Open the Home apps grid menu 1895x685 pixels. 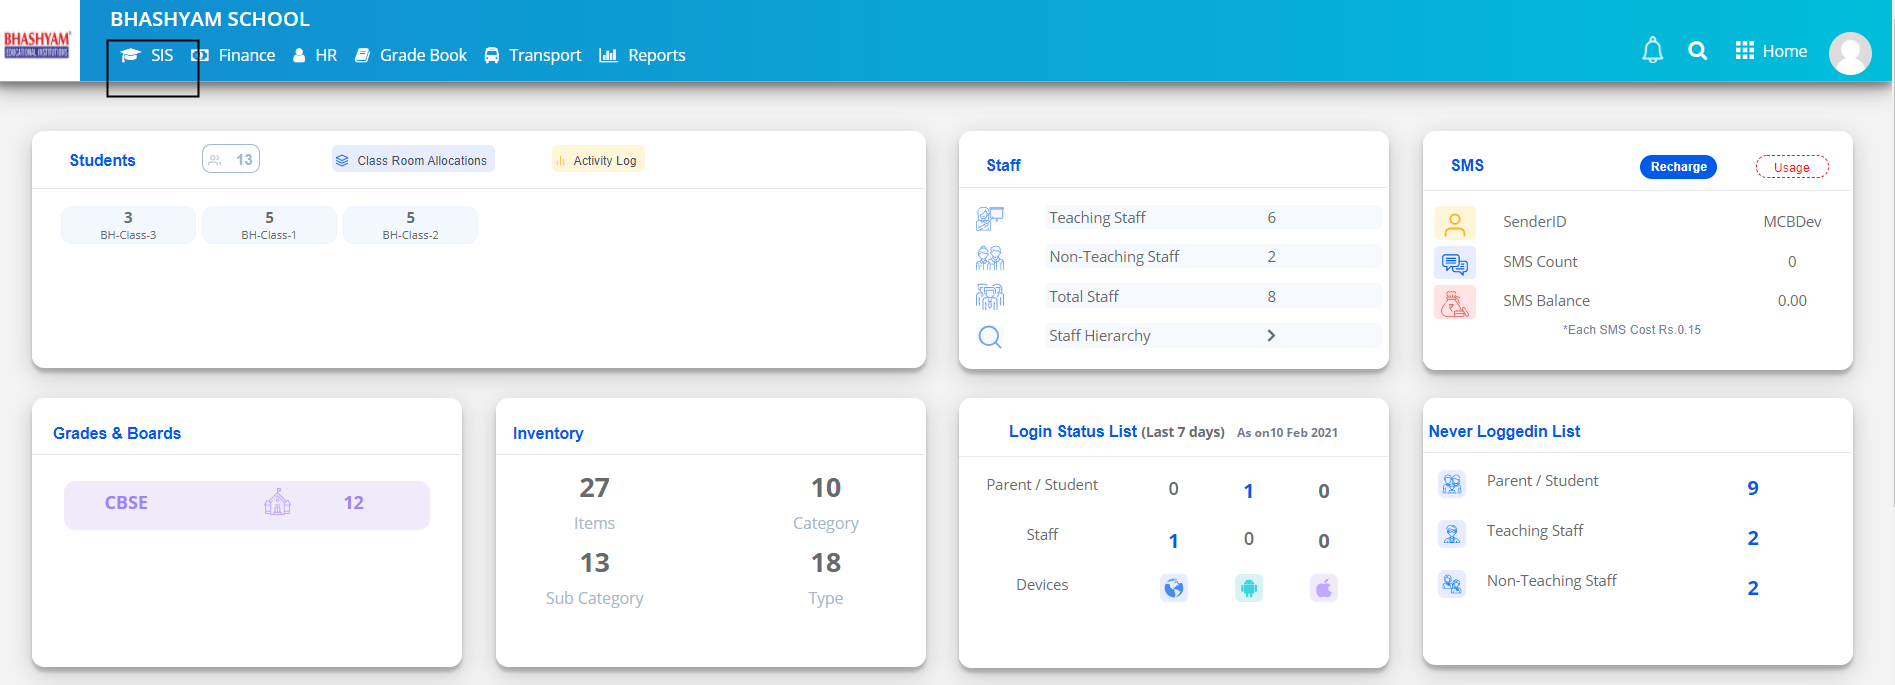coord(1771,51)
